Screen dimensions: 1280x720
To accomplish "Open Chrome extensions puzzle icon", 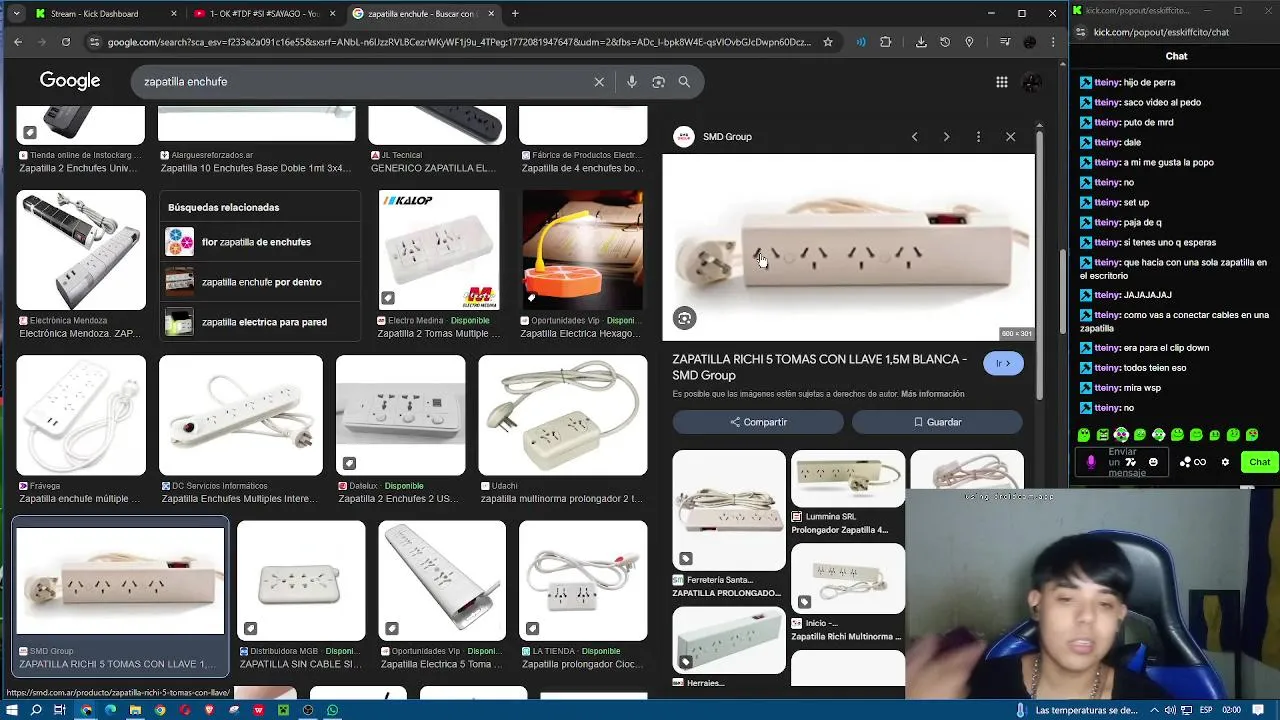I will pyautogui.click(x=885, y=42).
